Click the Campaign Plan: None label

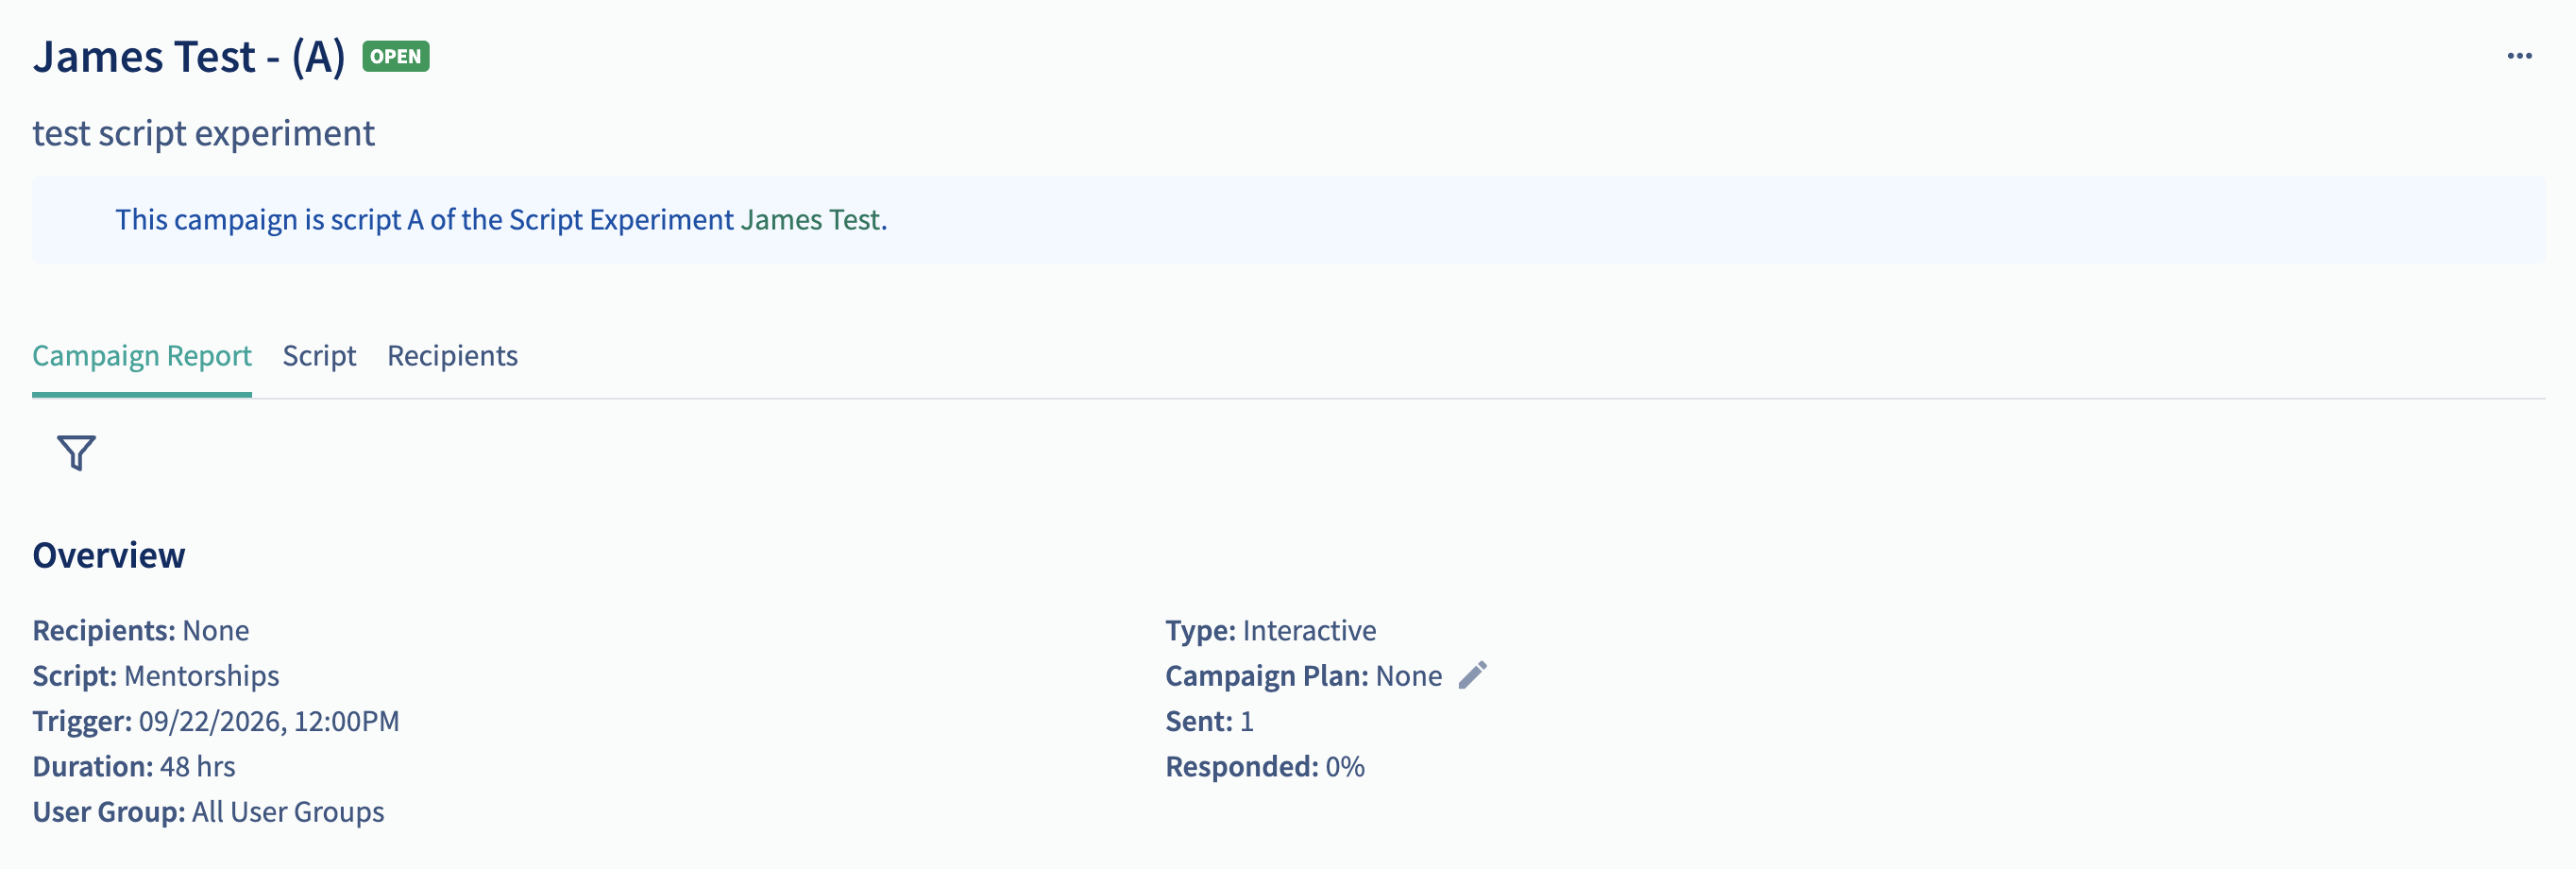(1304, 676)
